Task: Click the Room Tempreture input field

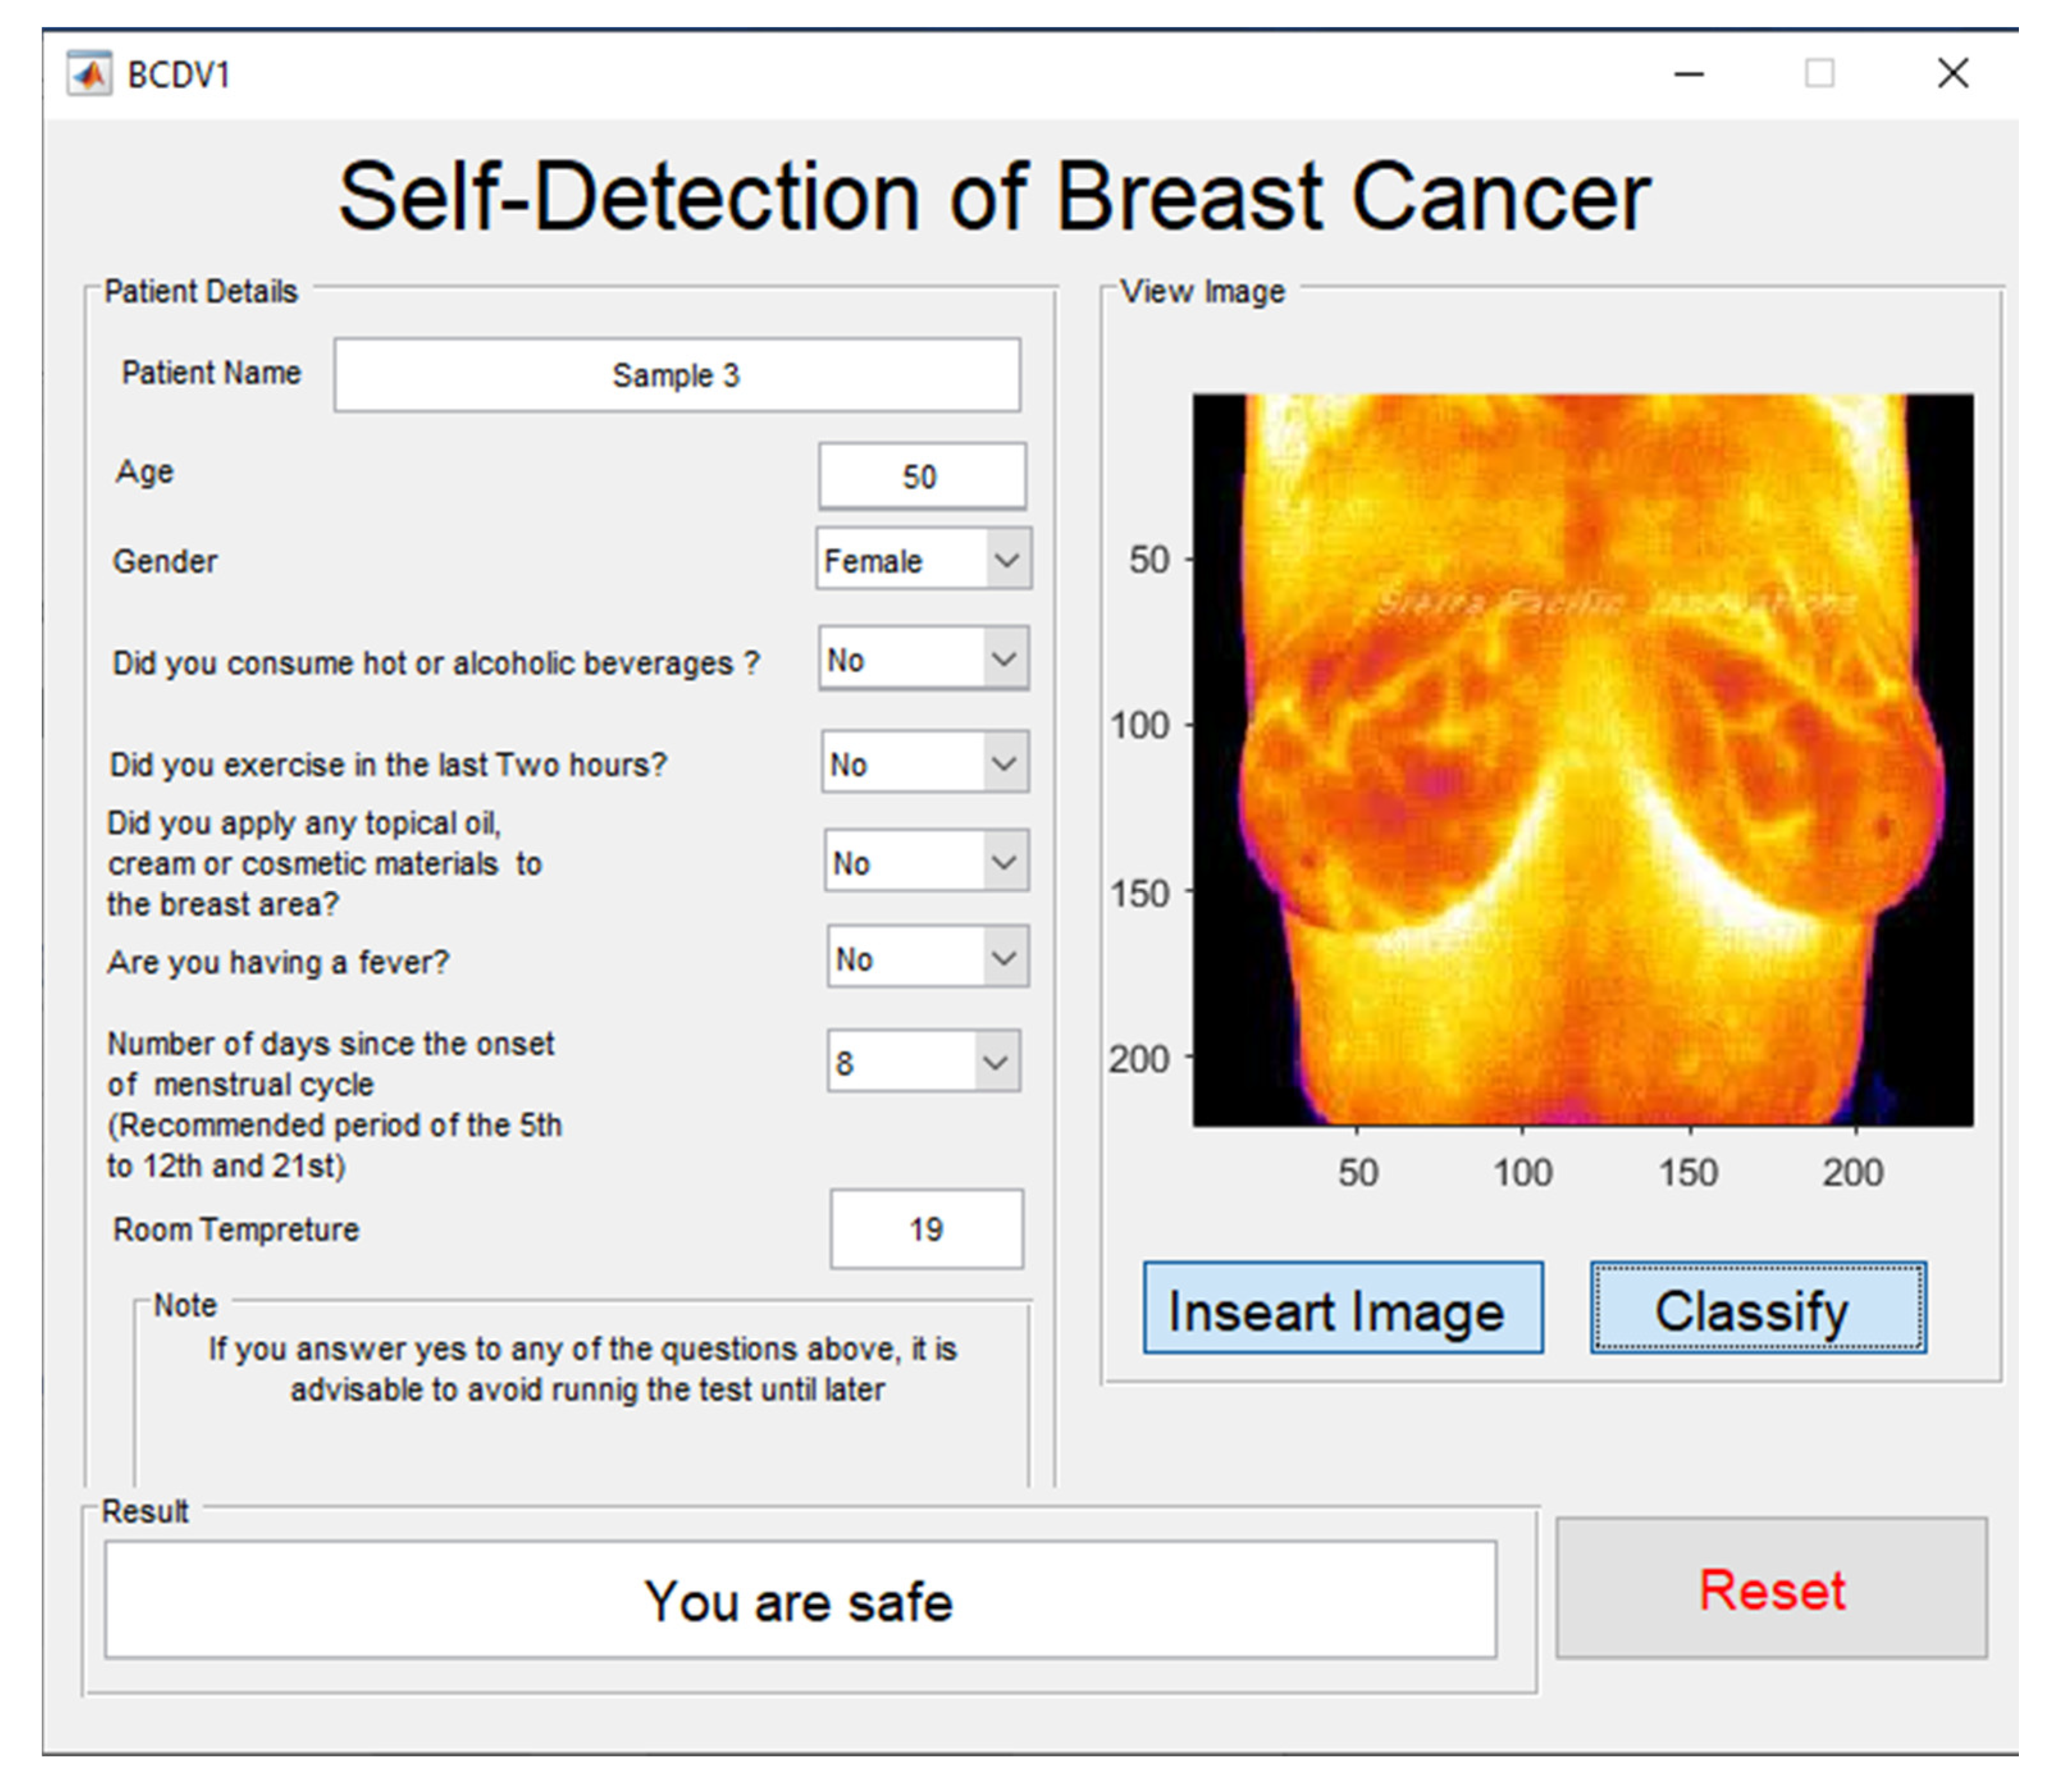Action: (x=926, y=1229)
